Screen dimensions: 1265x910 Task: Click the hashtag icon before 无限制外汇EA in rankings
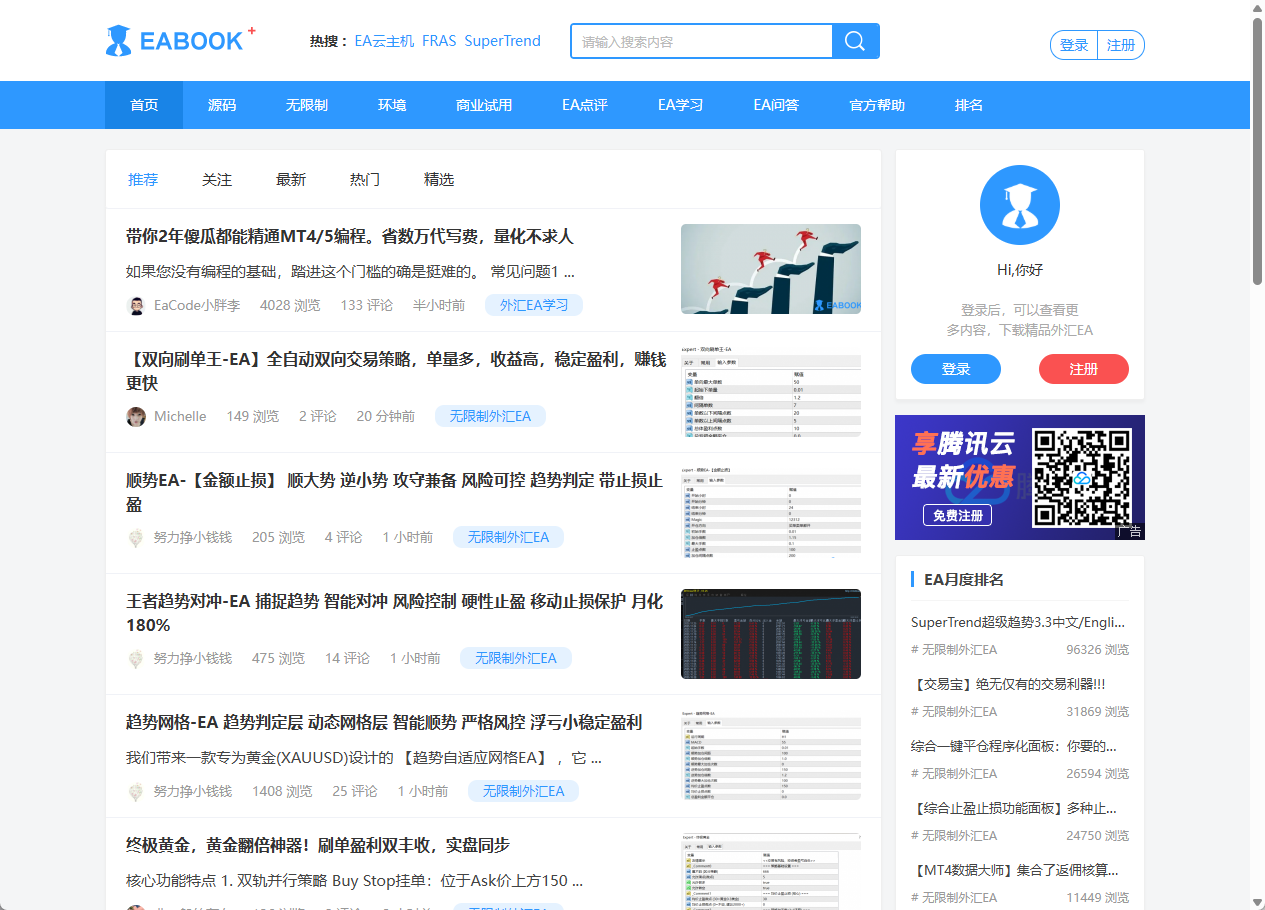coord(913,647)
